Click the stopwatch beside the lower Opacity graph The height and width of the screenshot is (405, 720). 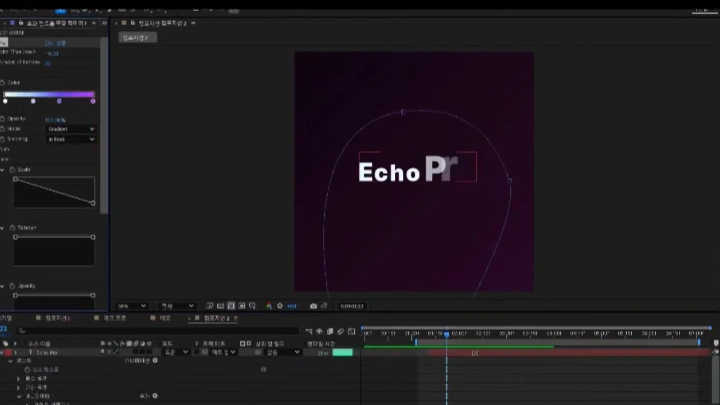(12, 286)
